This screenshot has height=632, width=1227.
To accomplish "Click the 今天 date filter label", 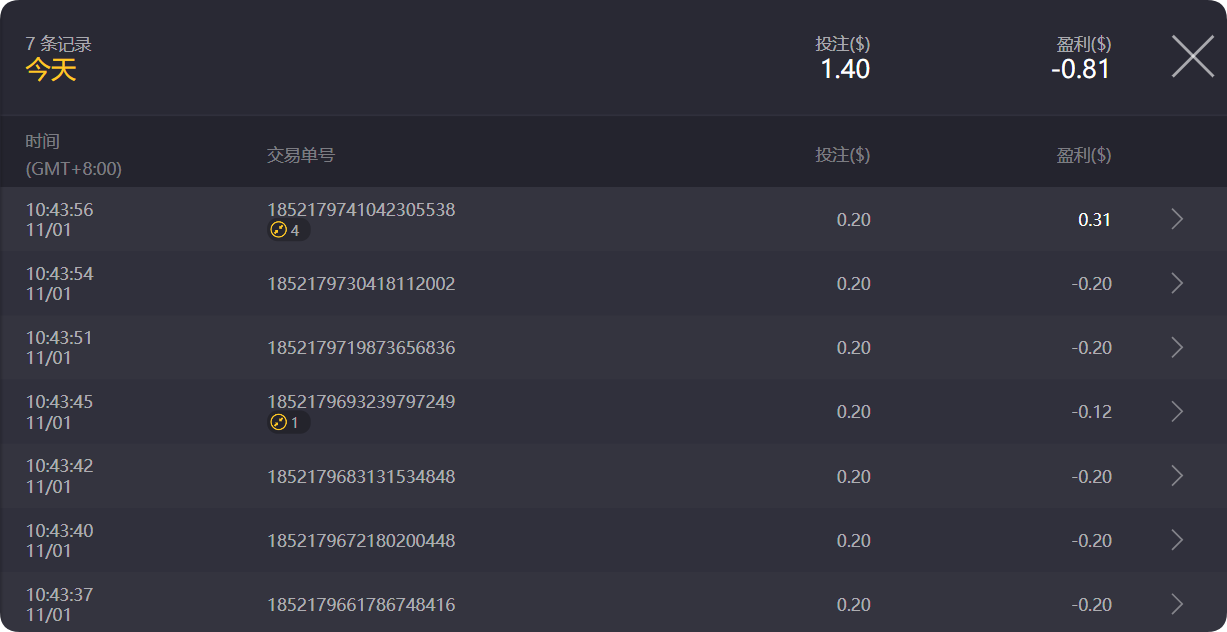I will (x=51, y=70).
